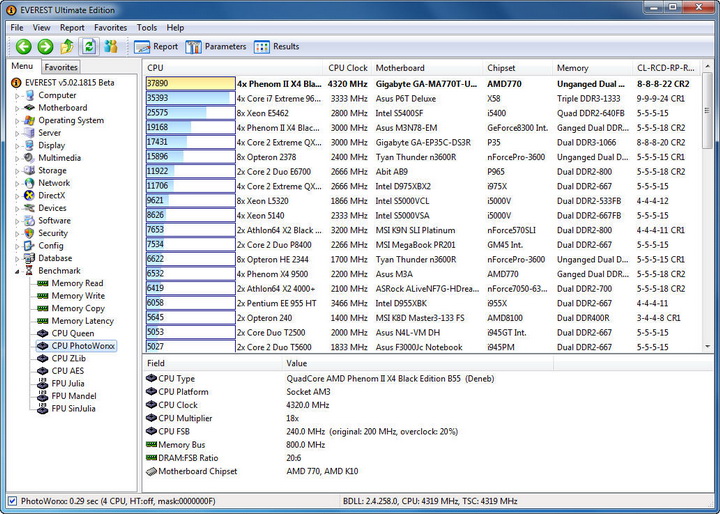This screenshot has width=720, height=514.
Task: Open the View menu
Action: (x=41, y=28)
